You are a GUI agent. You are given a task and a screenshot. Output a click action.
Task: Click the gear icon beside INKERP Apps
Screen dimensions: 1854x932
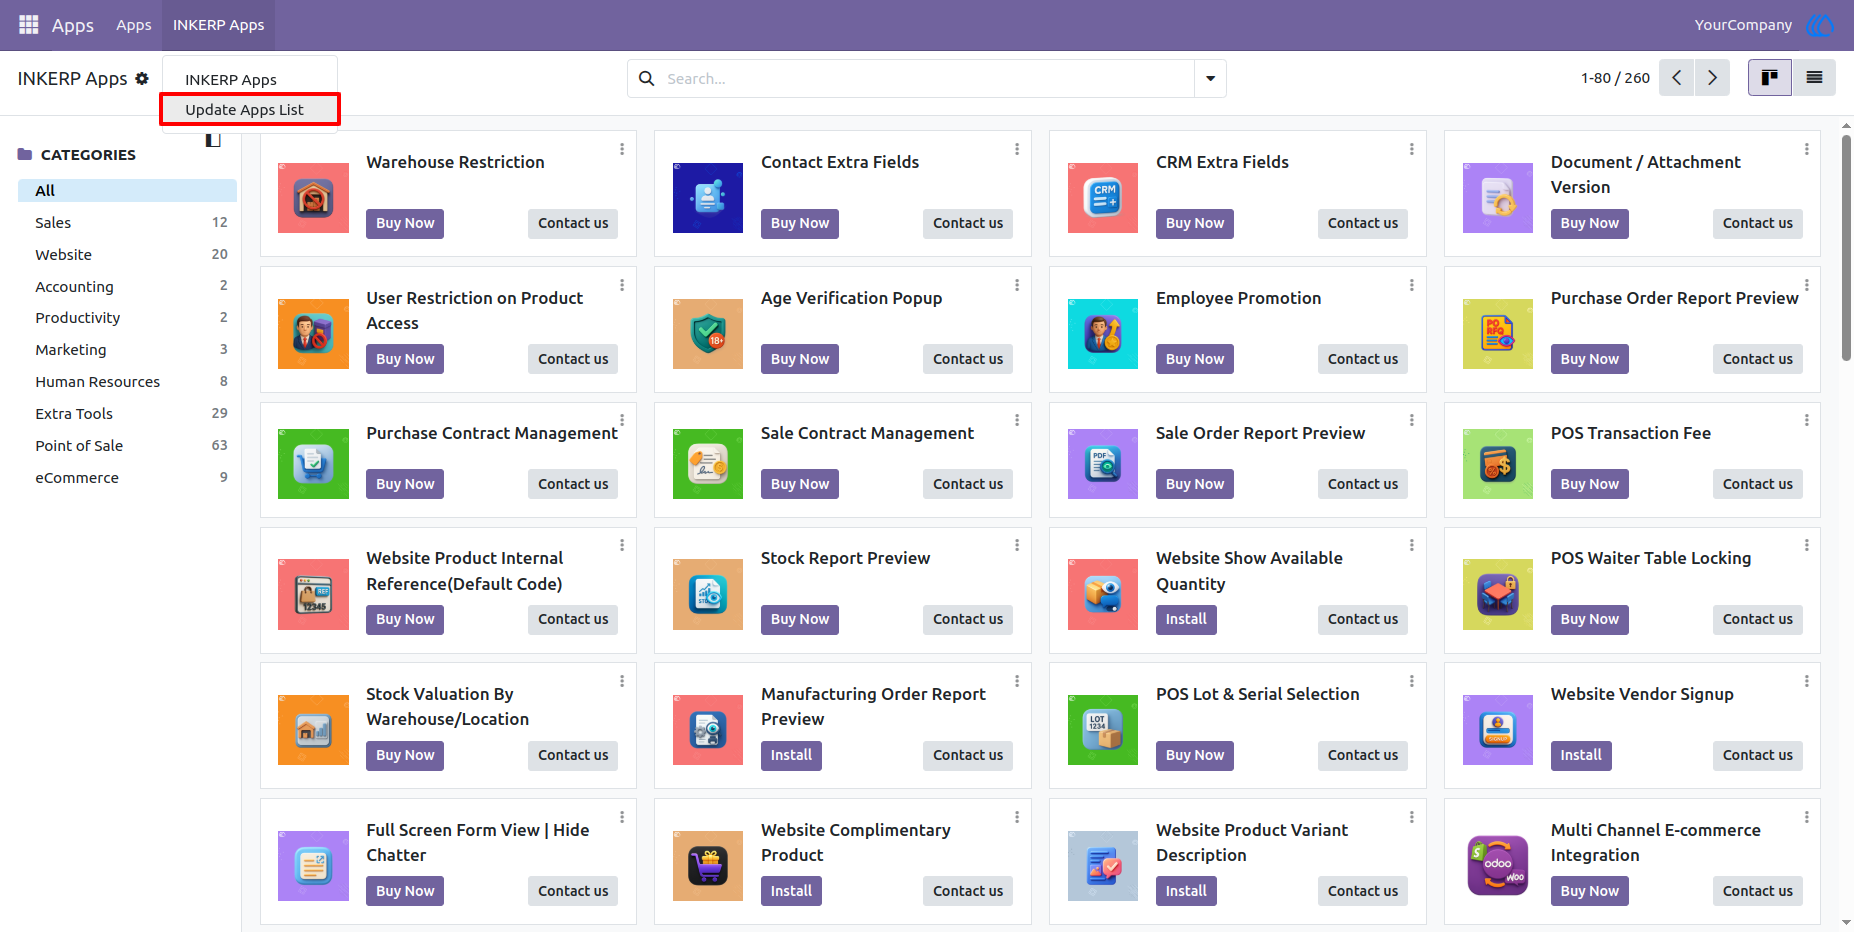[x=142, y=78]
